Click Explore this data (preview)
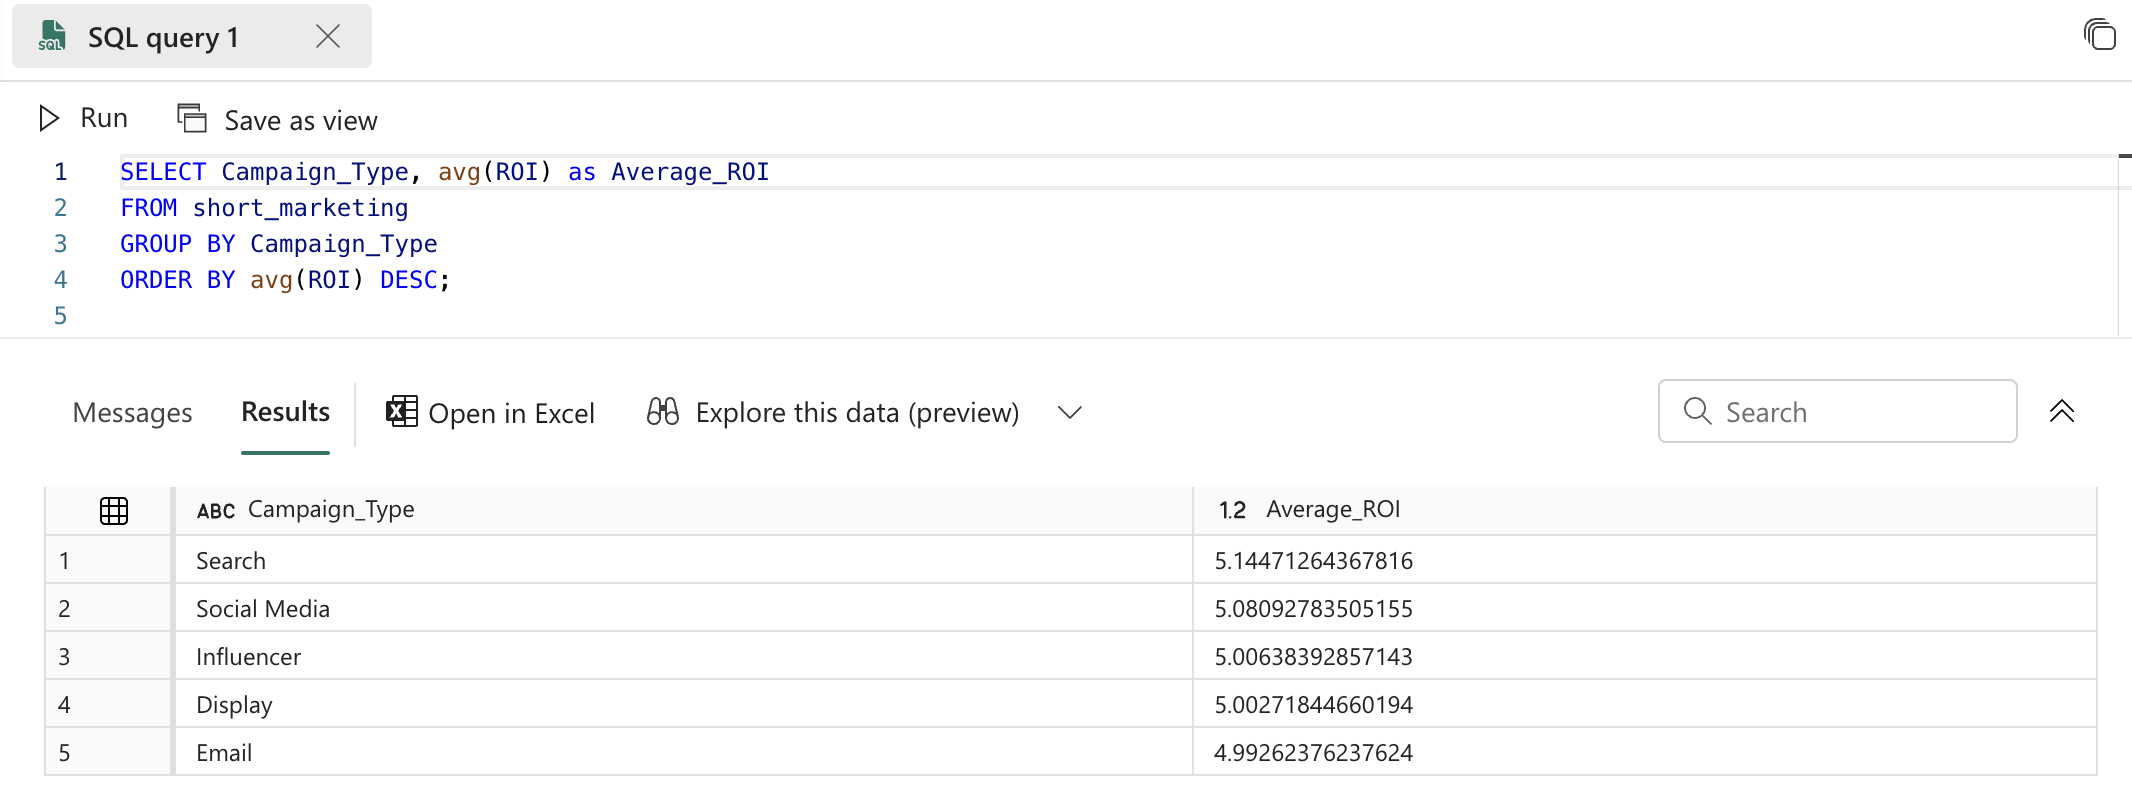Viewport: 2132px width, 800px height. (x=833, y=412)
